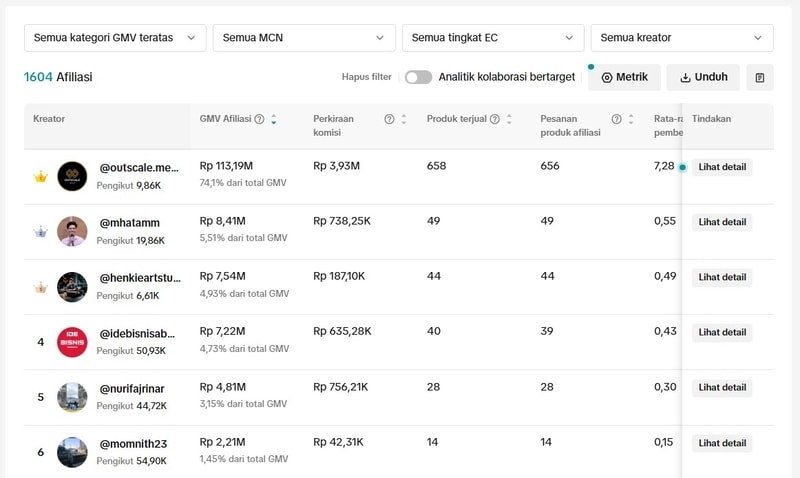Expand the Semua MCN dropdown

coord(304,38)
